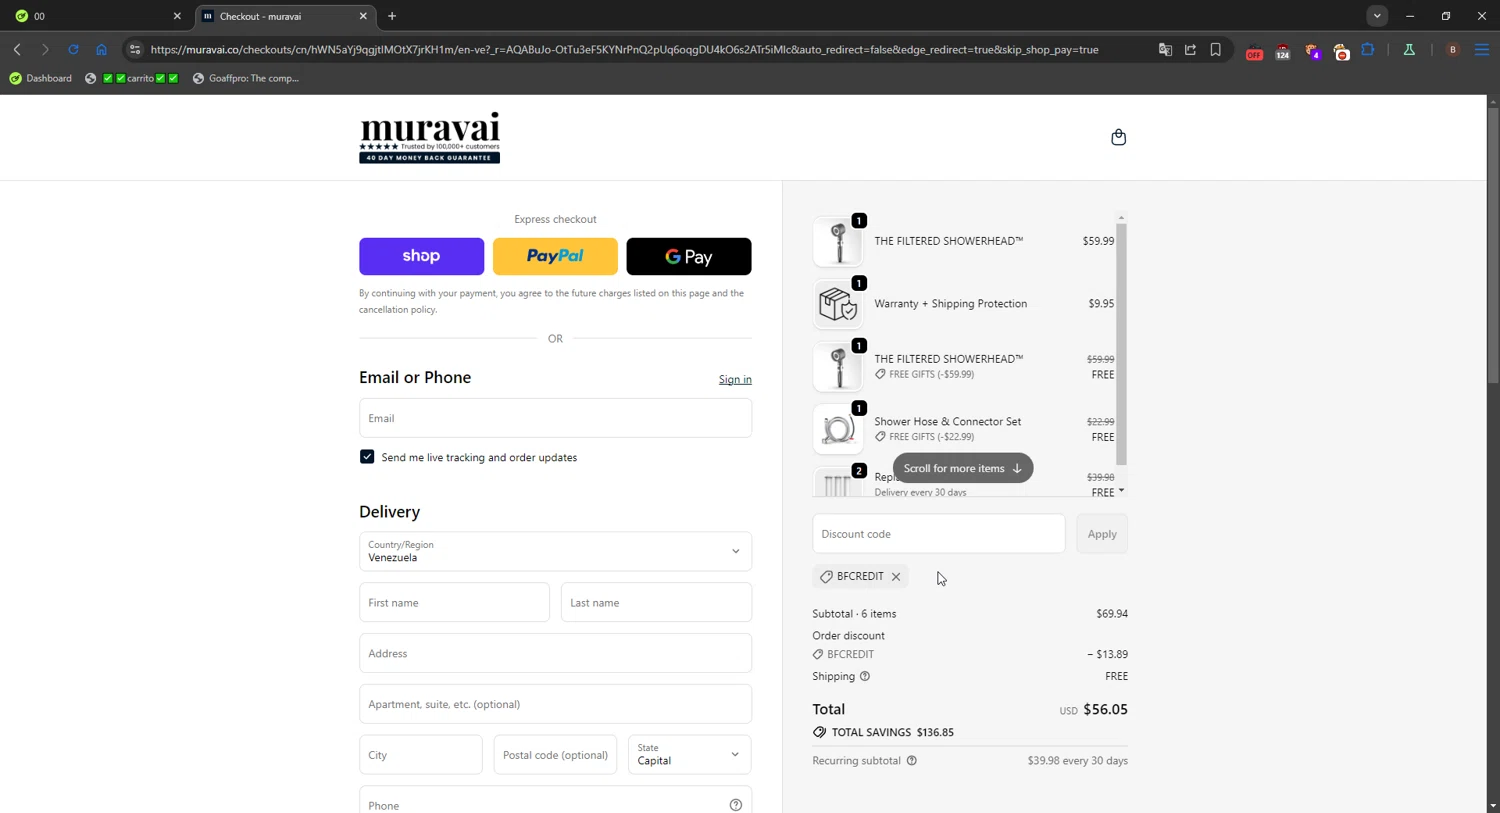The image size is (1500, 813).
Task: Translate this page via translate icon
Action: tap(1165, 49)
